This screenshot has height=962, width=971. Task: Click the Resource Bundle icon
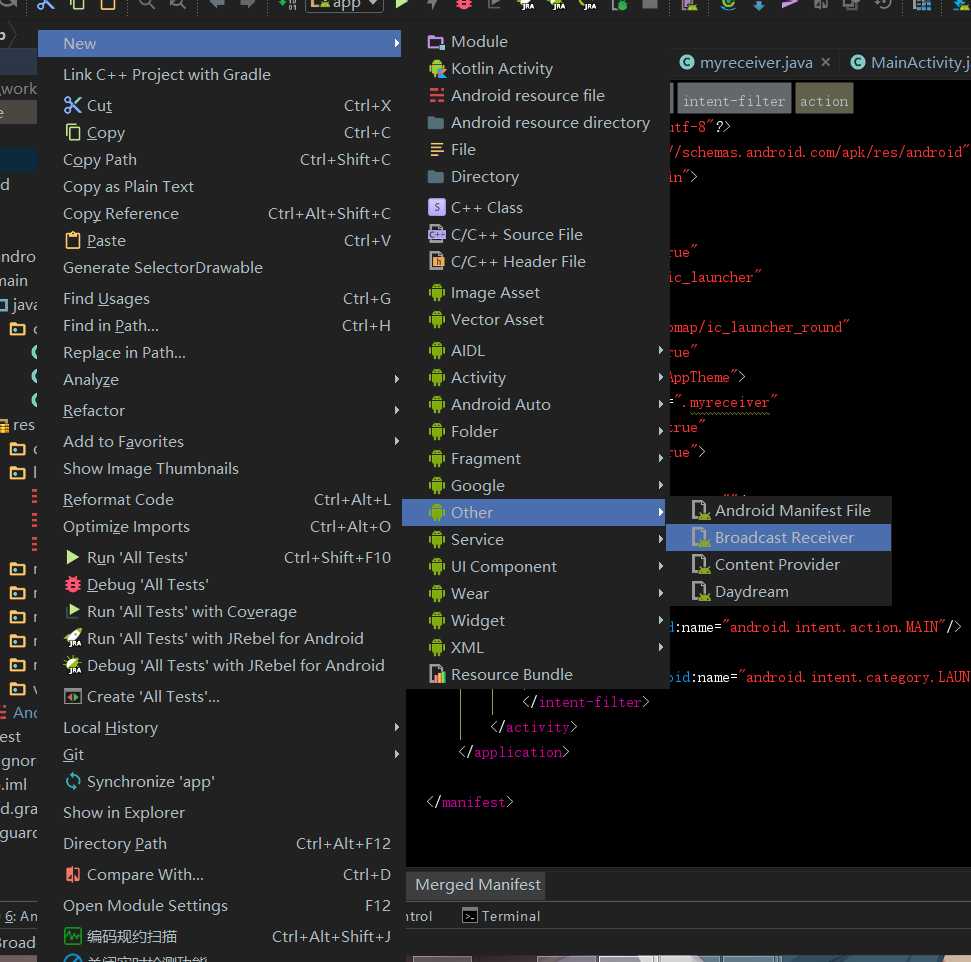click(x=437, y=674)
